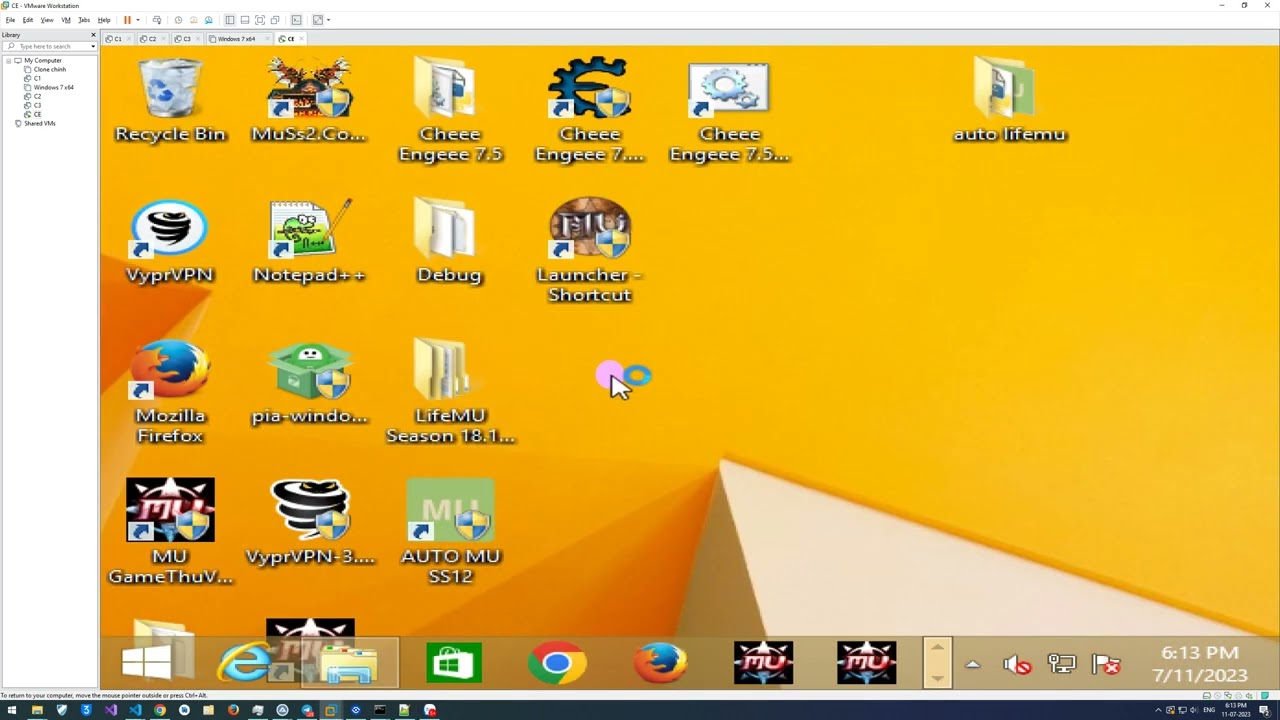Open the guest network tray icon
The width and height of the screenshot is (1280, 720).
pos(1061,664)
